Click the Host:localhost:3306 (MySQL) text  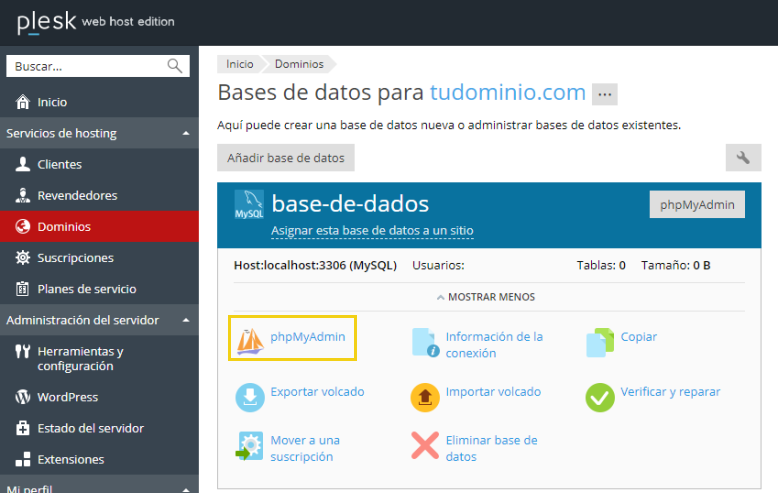click(315, 265)
